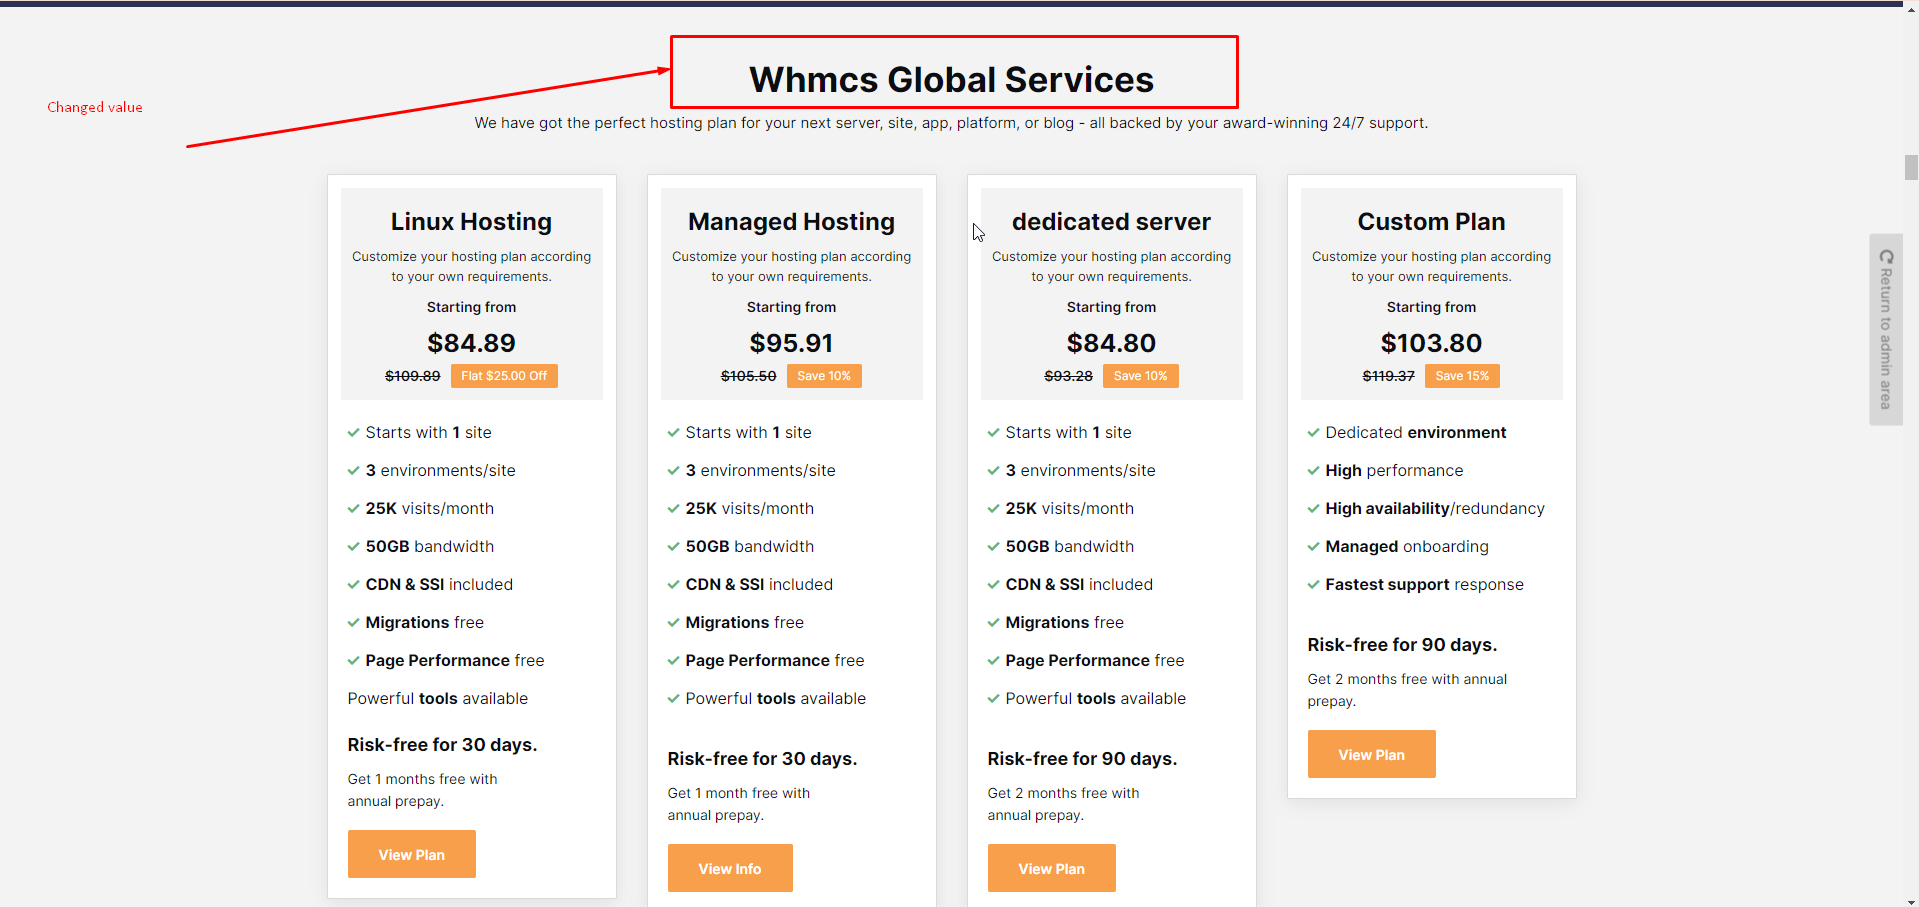Click the Return to admin area icon
This screenshot has width=1919, height=907.
[1886, 257]
